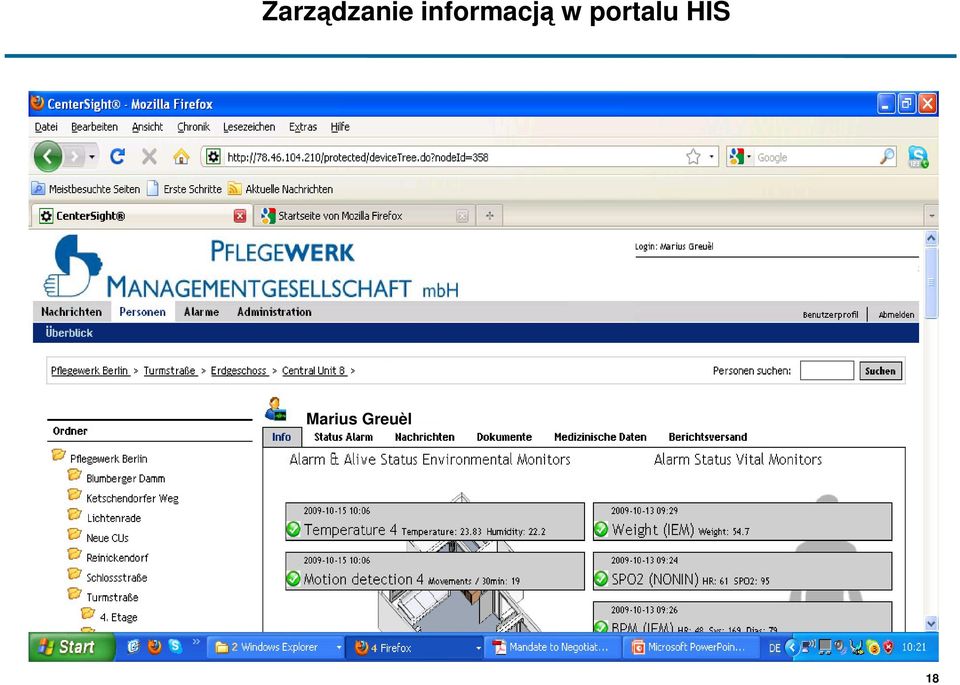The image size is (960, 685).
Task: Open Blumberger Damm folder
Action: coord(117,478)
